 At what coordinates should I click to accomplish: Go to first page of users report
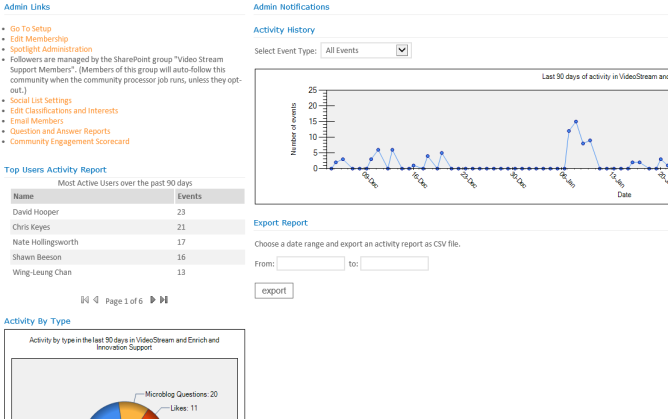pos(85,300)
